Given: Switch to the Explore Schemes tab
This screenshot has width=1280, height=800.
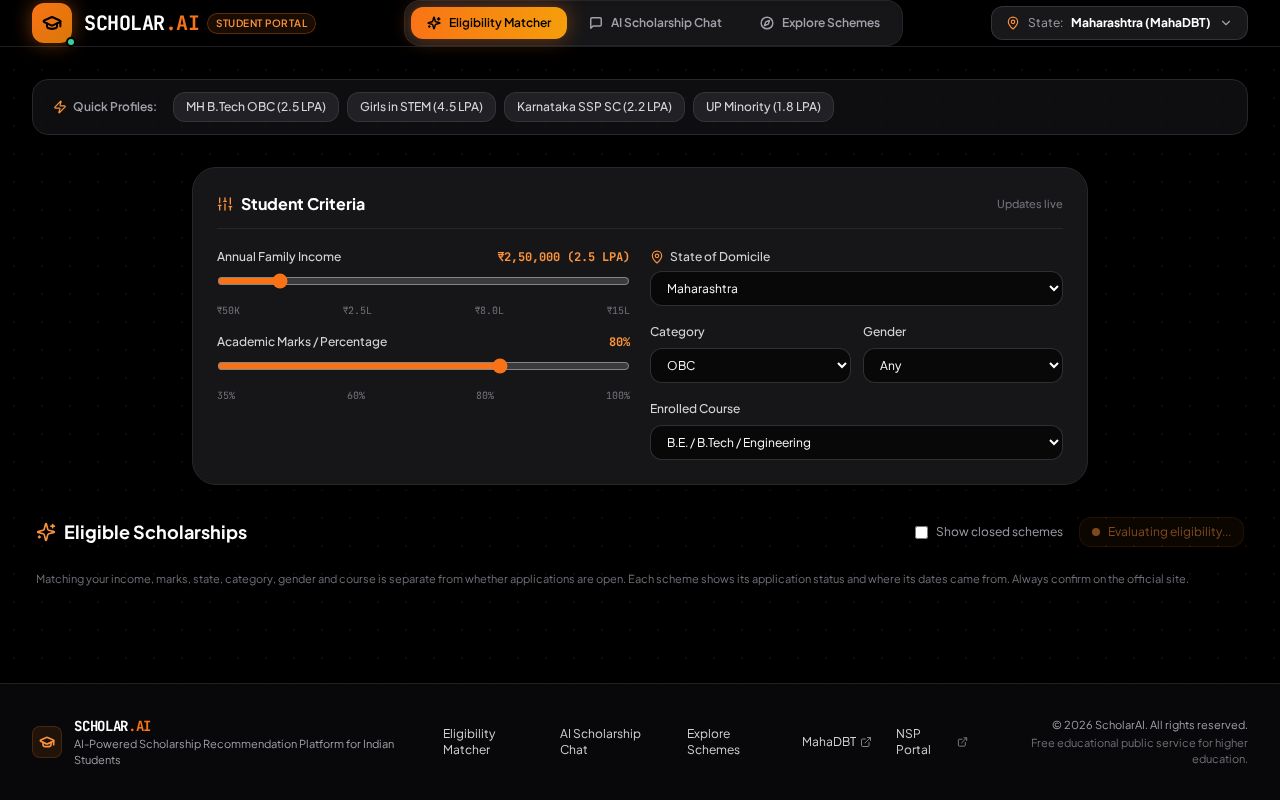Looking at the screenshot, I should [x=820, y=23].
